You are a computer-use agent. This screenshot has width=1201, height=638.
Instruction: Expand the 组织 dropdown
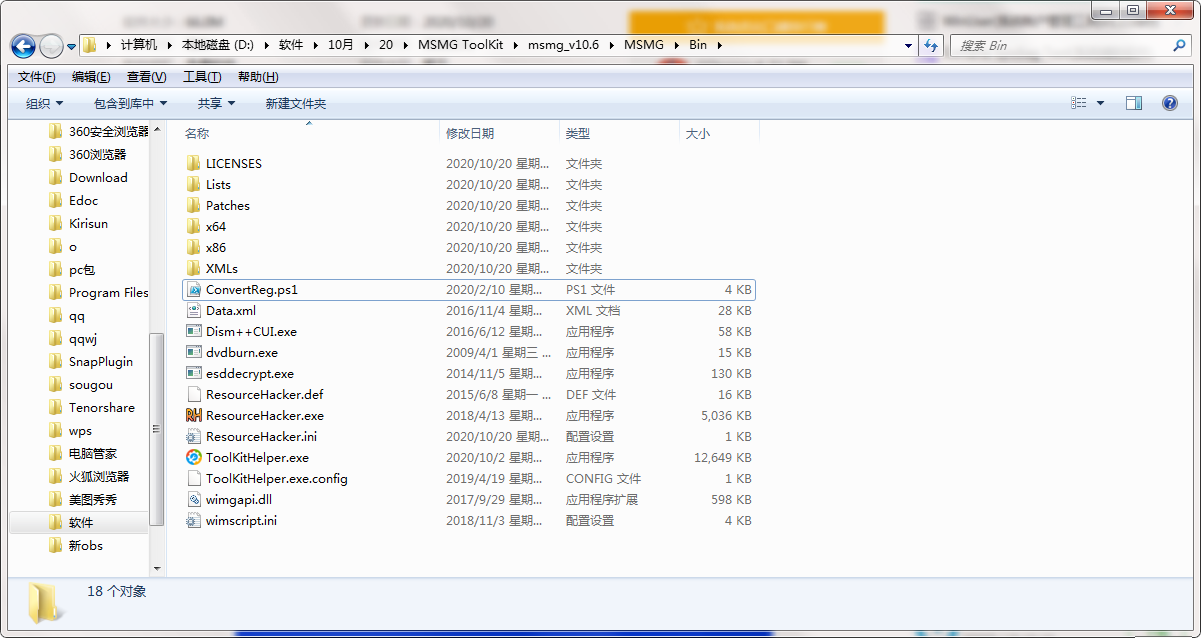point(45,103)
